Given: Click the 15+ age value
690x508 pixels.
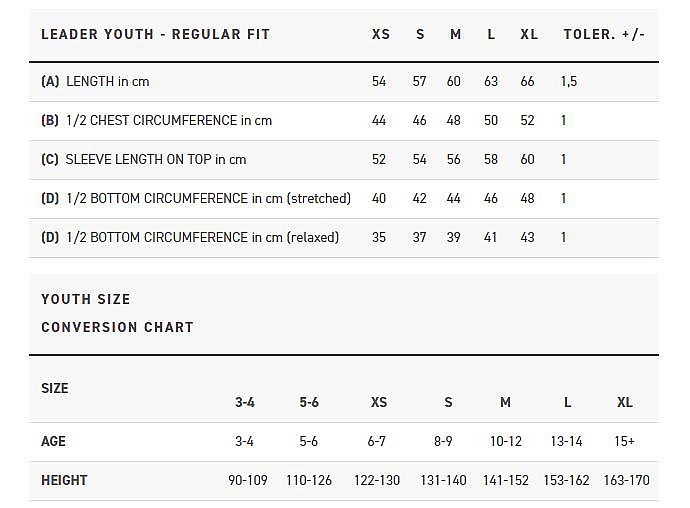Looking at the screenshot, I should 625,441.
